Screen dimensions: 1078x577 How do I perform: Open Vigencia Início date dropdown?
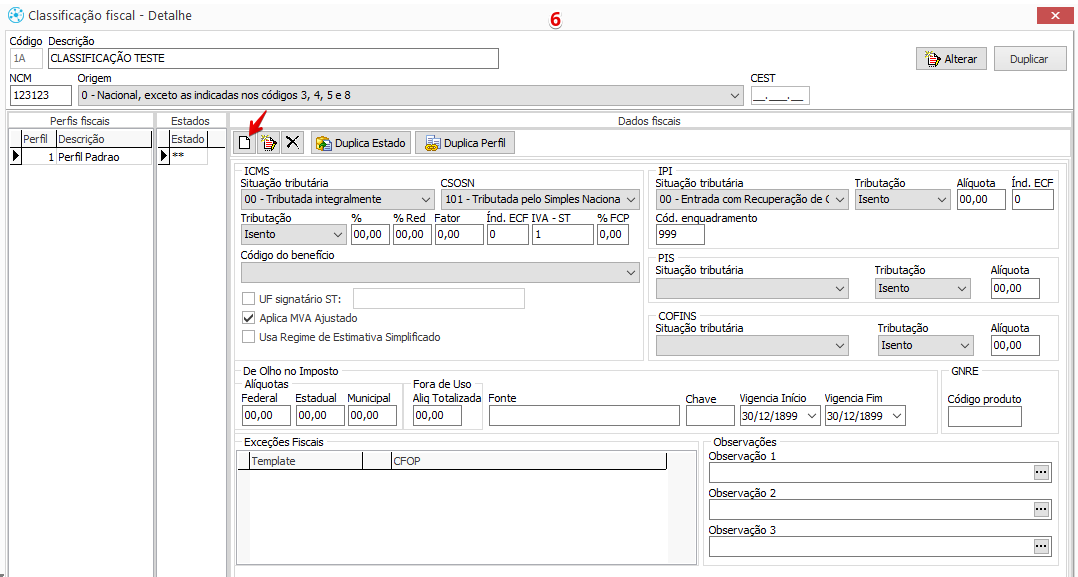point(812,416)
